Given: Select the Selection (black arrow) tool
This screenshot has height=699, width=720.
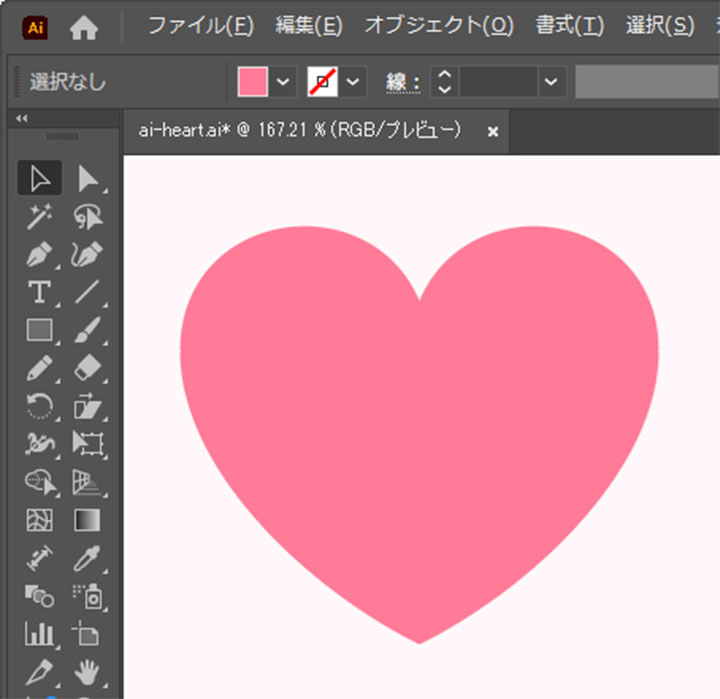Looking at the screenshot, I should tap(39, 178).
